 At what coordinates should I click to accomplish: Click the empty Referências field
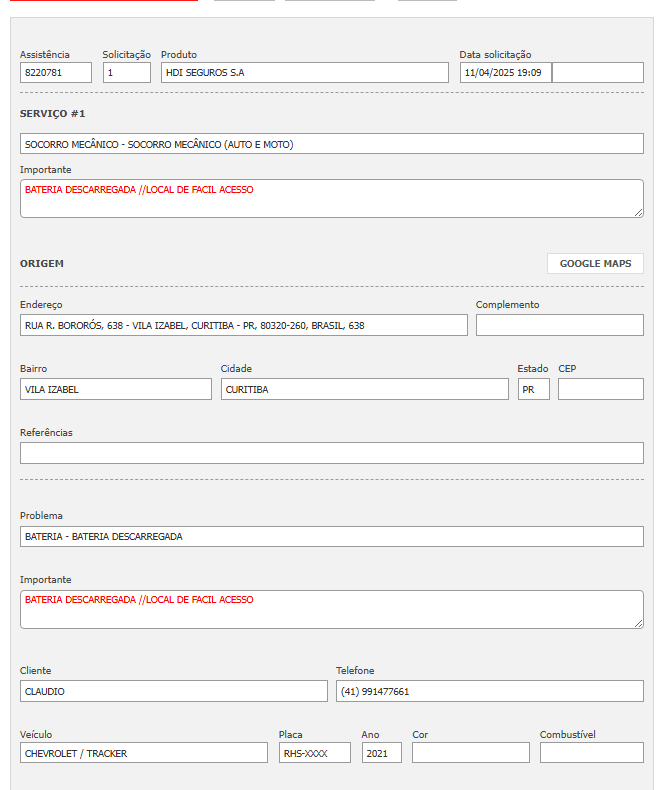[x=331, y=453]
